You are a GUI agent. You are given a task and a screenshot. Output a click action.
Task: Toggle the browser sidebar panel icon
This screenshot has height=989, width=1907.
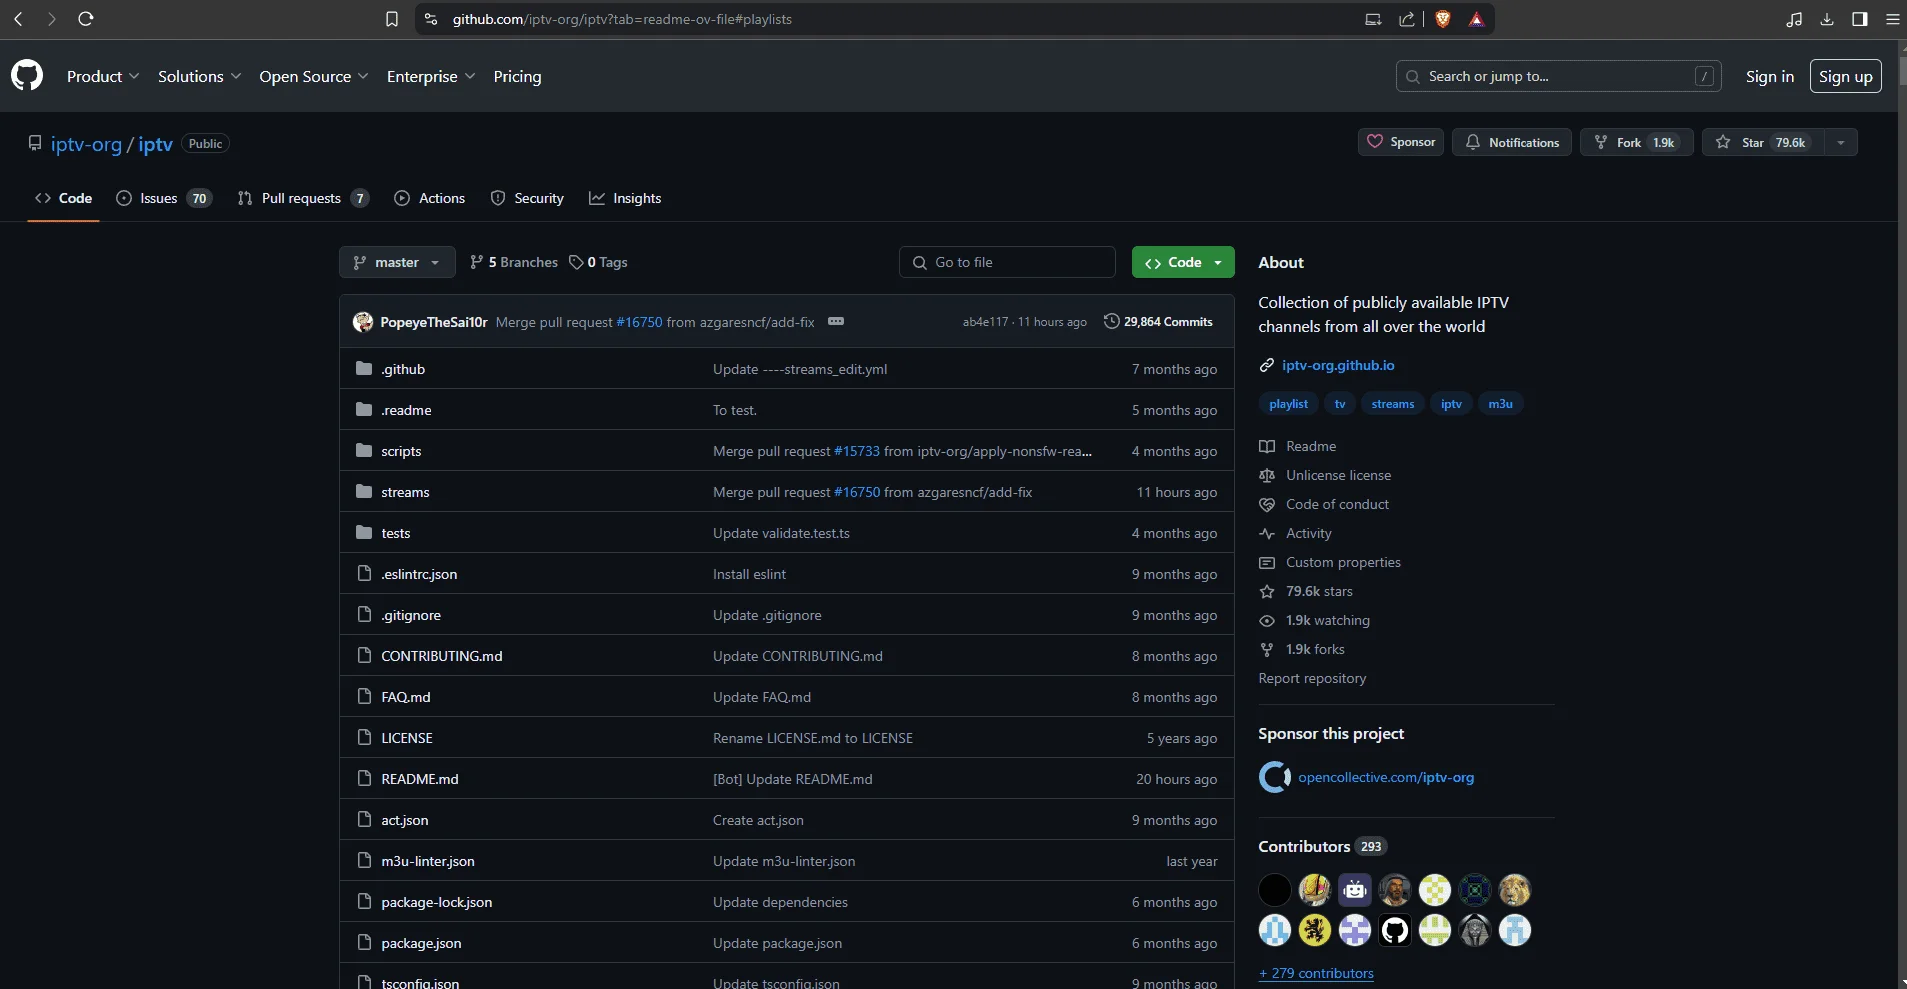(x=1860, y=19)
